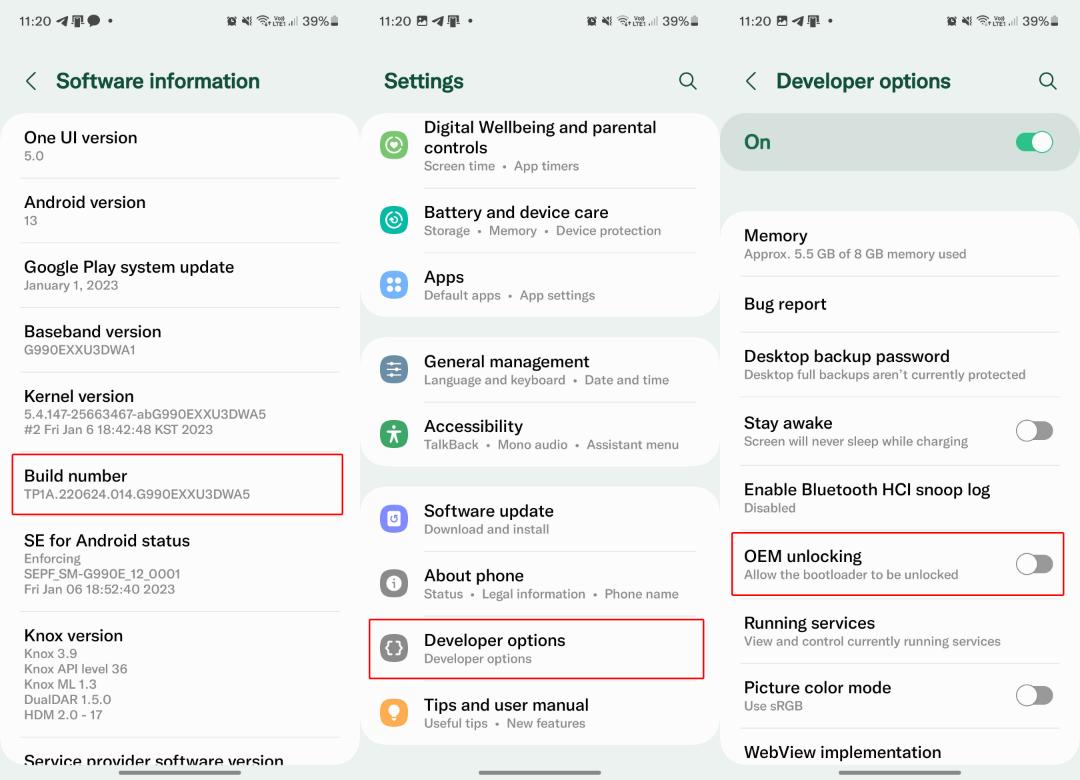
Task: Turn off Developer options master switch
Action: 1034,142
